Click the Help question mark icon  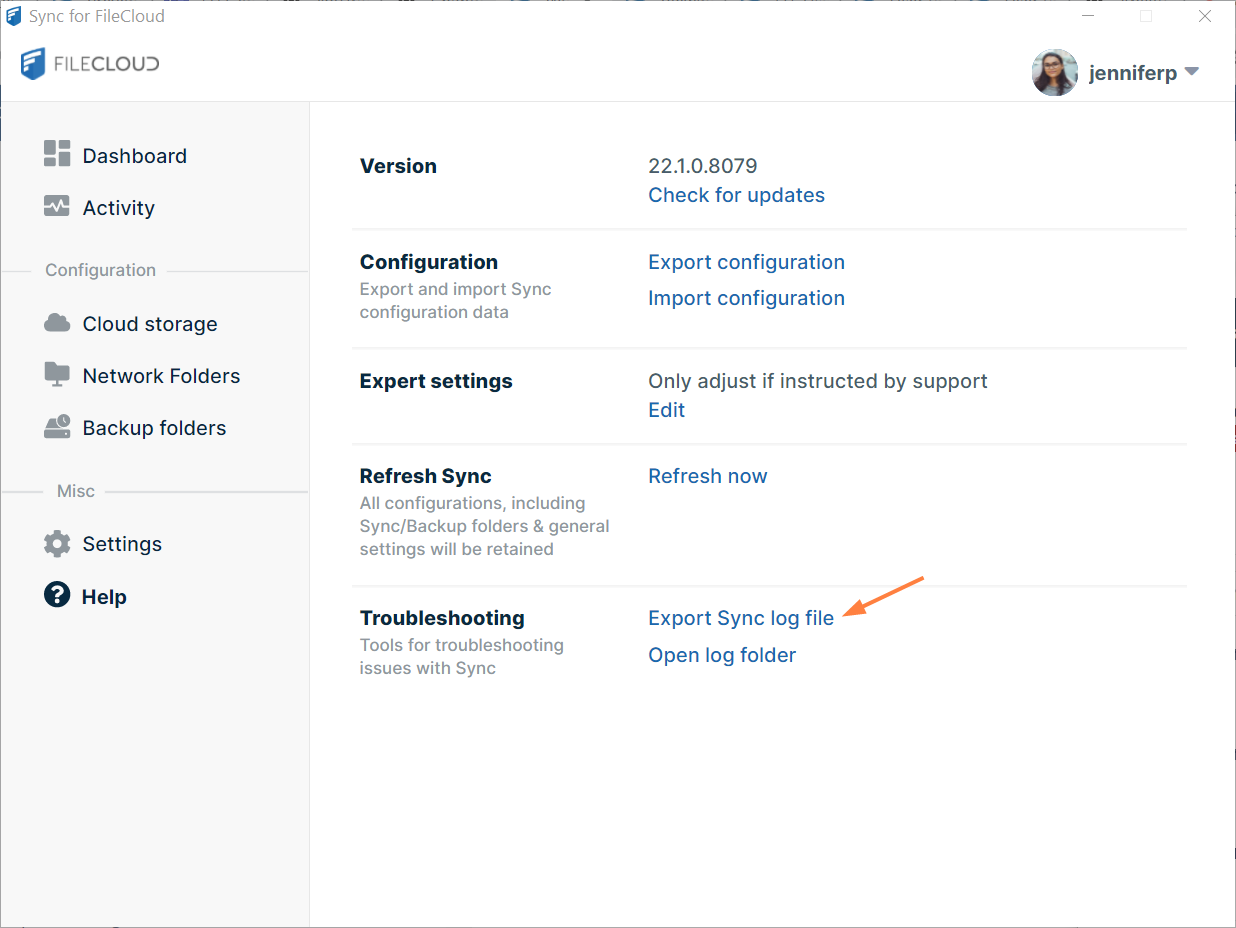[x=57, y=595]
